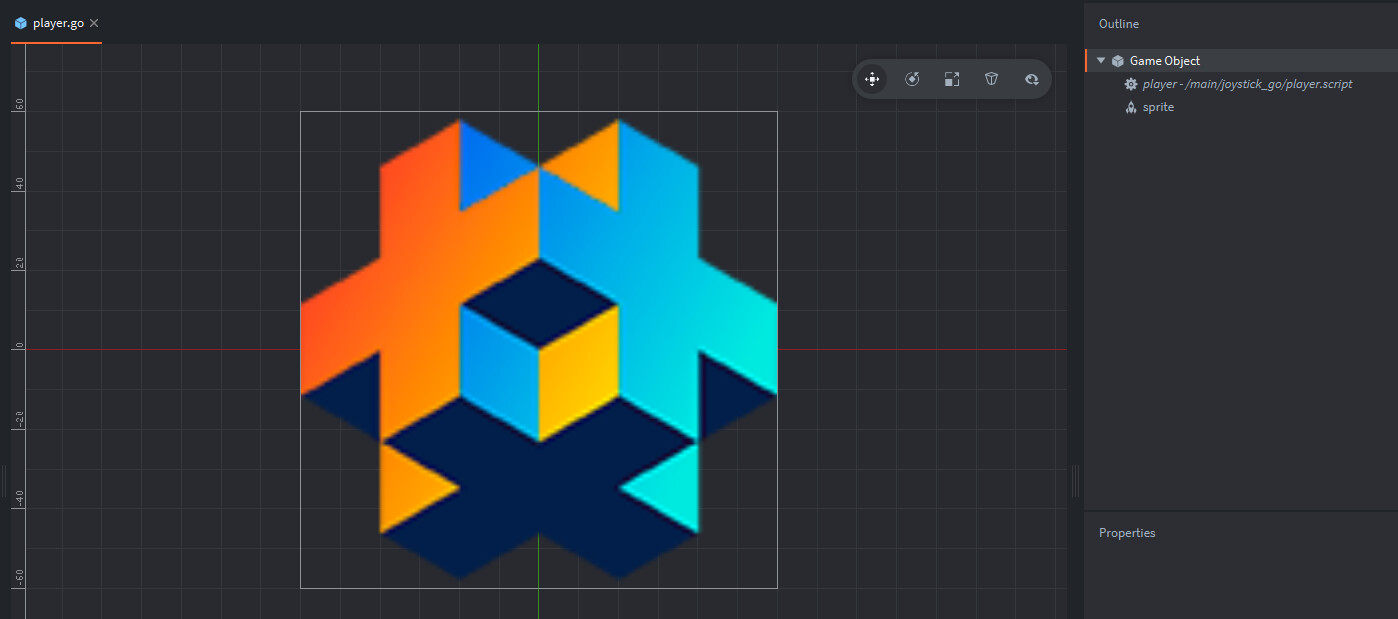Toggle perspective camera in scene toolbar
This screenshot has height=619, width=1398.
click(991, 79)
